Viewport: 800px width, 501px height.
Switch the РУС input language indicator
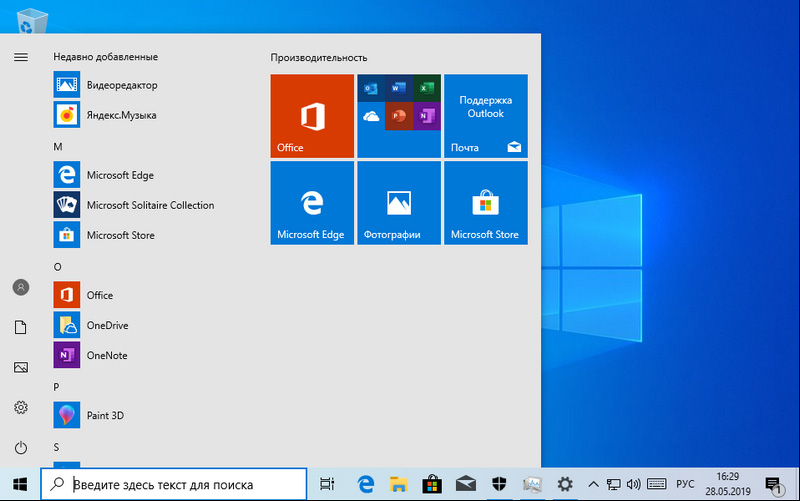tap(685, 484)
